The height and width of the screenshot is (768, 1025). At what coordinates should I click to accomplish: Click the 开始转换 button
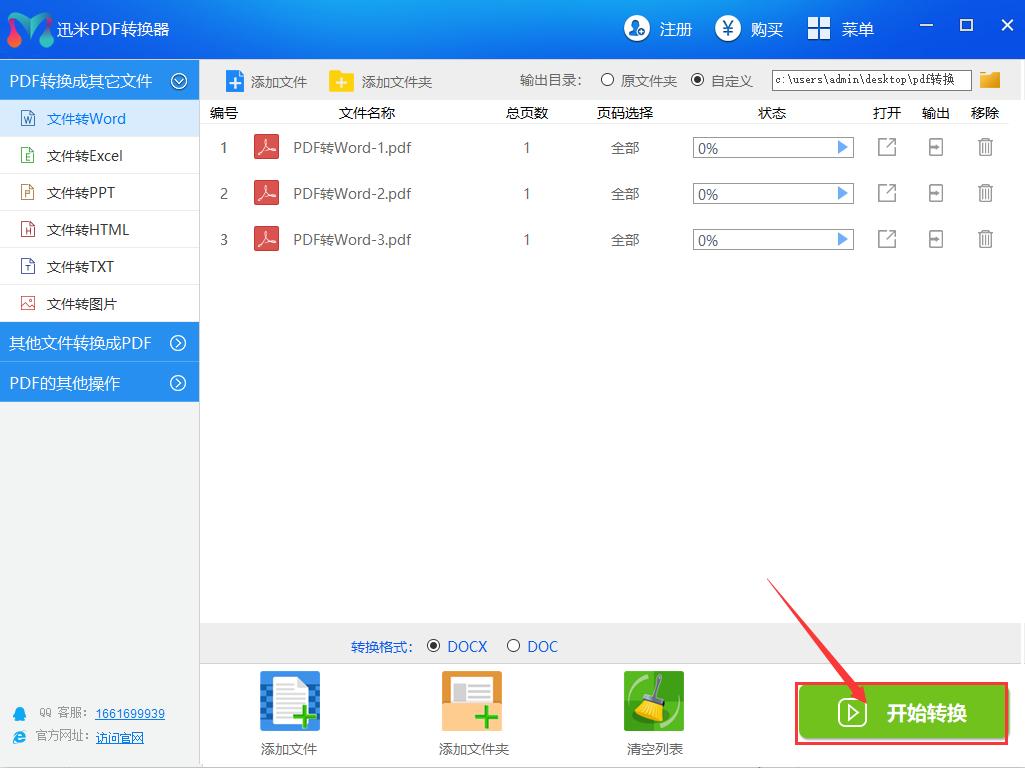click(902, 713)
